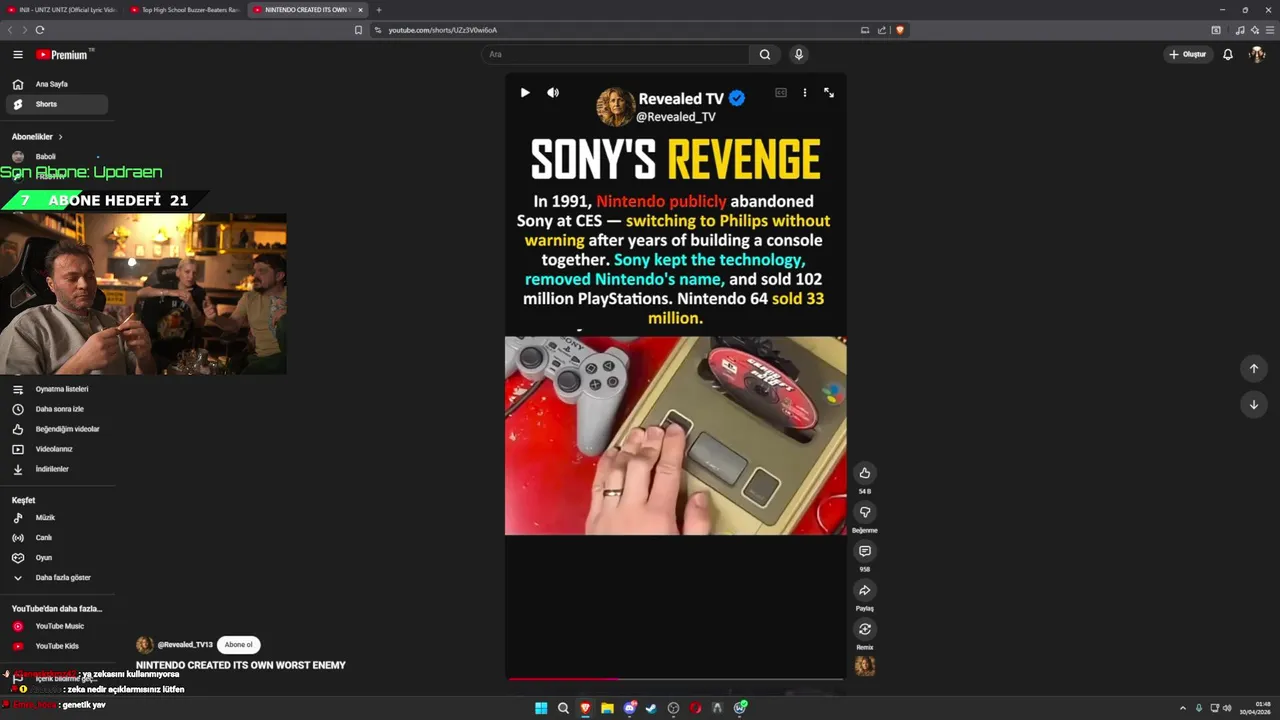Open Windows Start menu
Viewport: 1280px width, 720px height.
(x=541, y=708)
